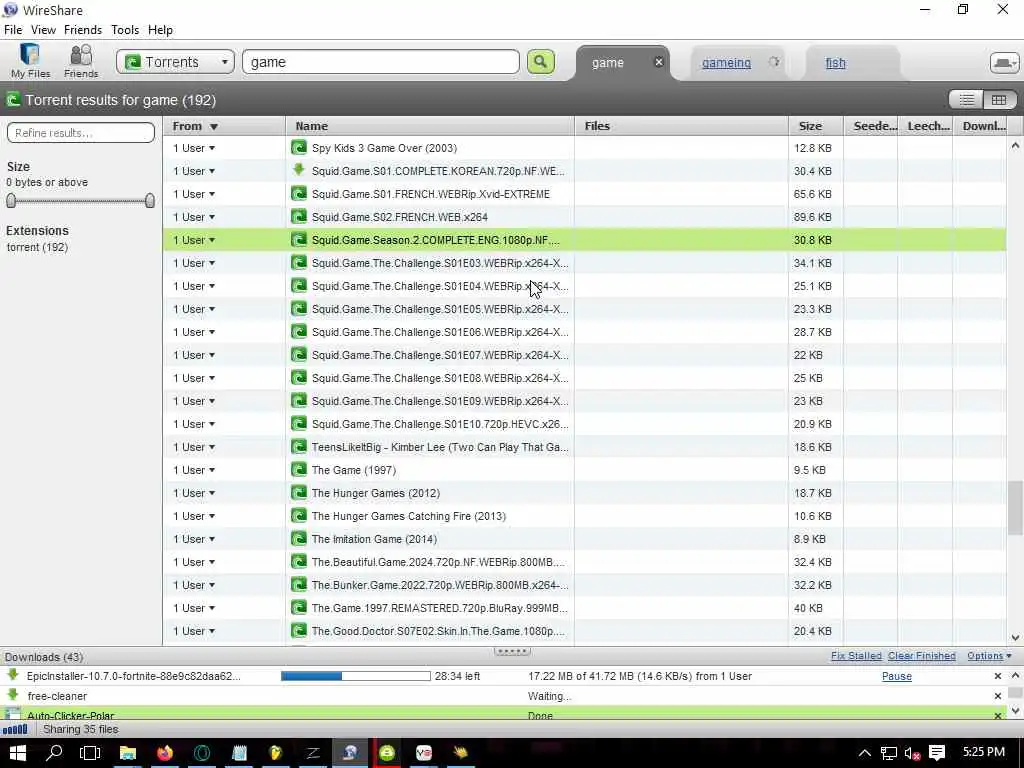Click the torrent icon for TeensLikeItBig Kimber Lee
The width and height of the screenshot is (1024, 768).
coord(299,447)
